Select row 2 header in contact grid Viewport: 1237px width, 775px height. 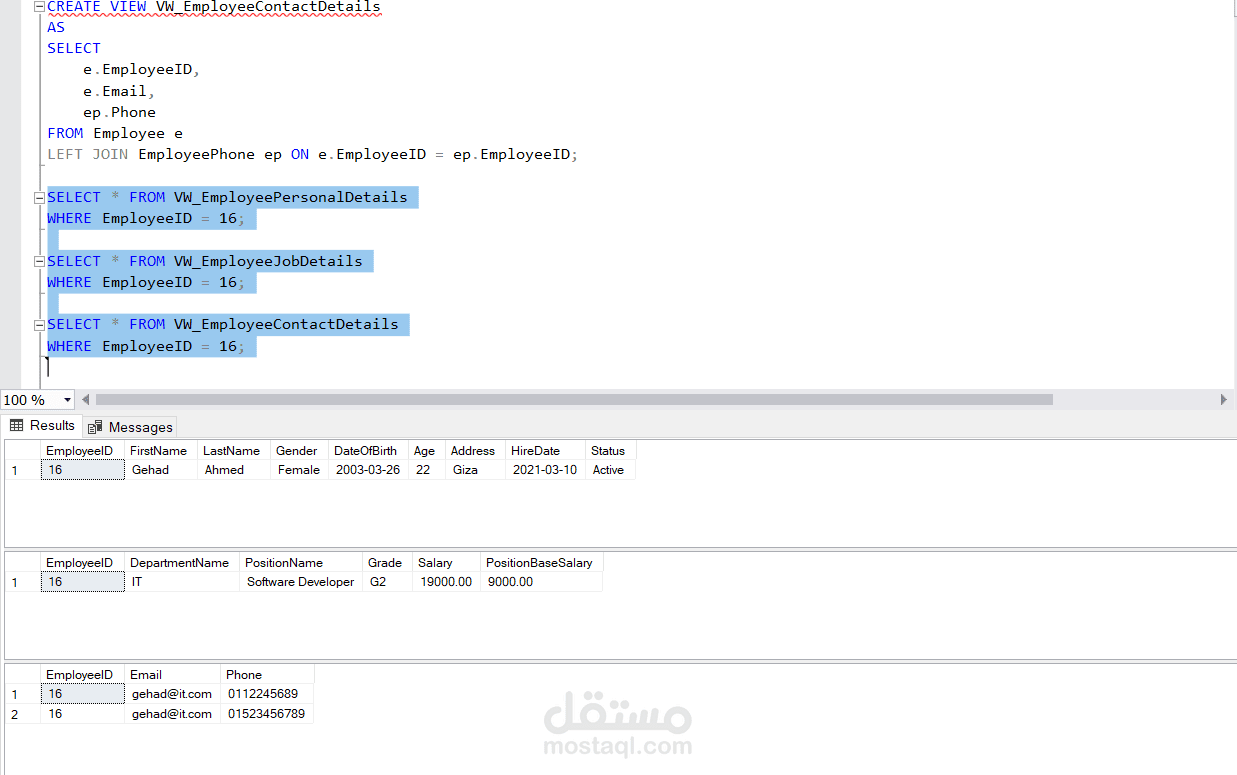pos(22,714)
